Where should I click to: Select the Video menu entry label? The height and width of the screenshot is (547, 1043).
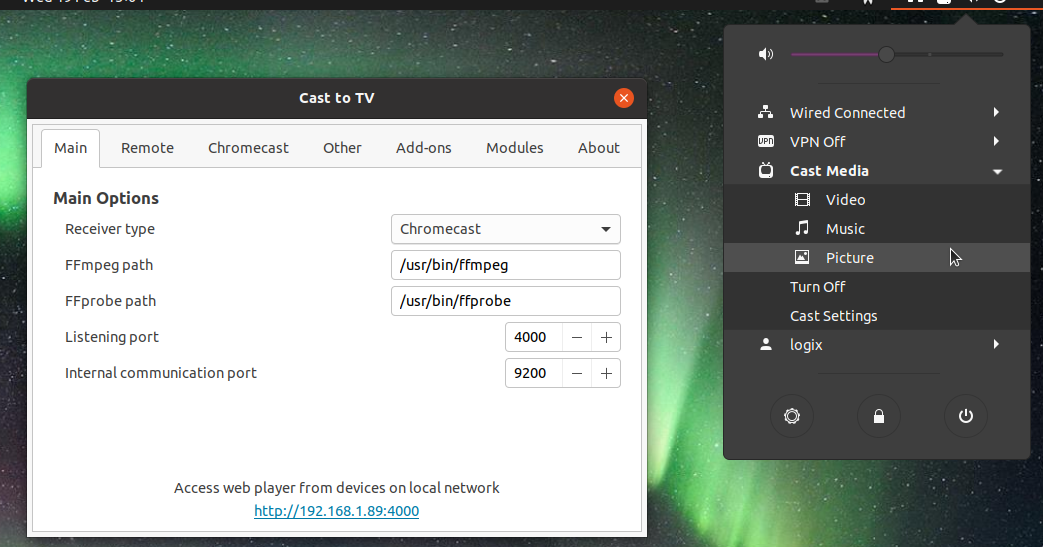pos(845,200)
